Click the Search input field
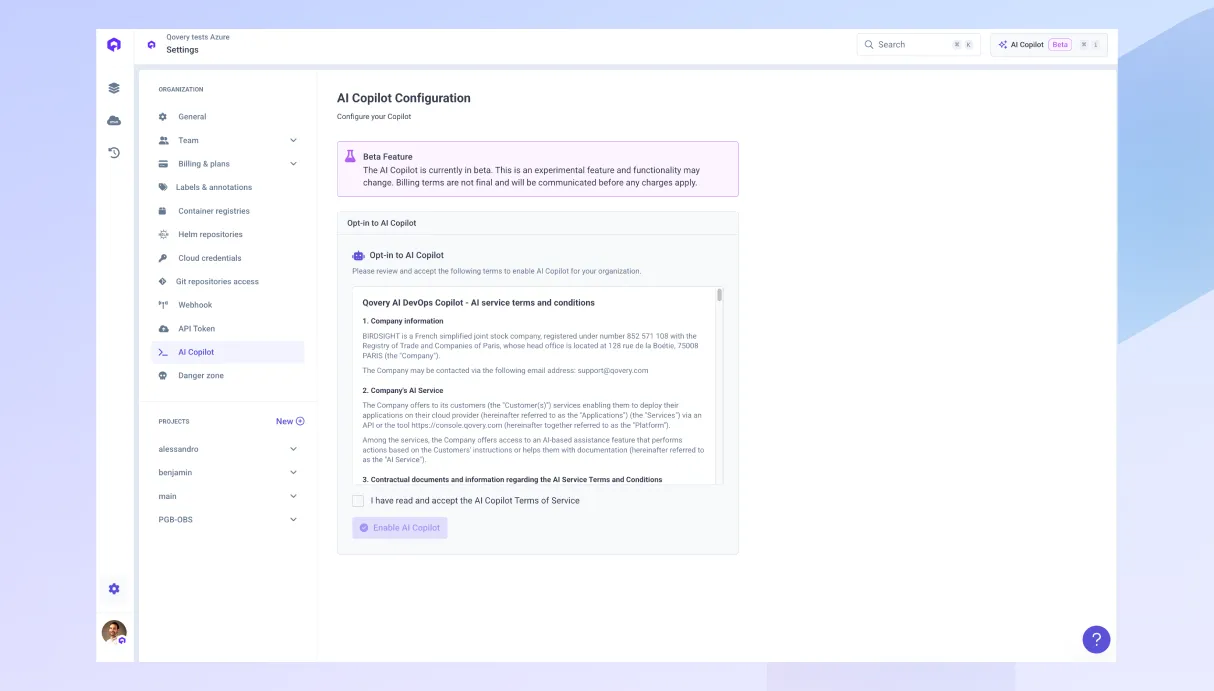The height and width of the screenshot is (691, 1214). pyautogui.click(x=919, y=45)
